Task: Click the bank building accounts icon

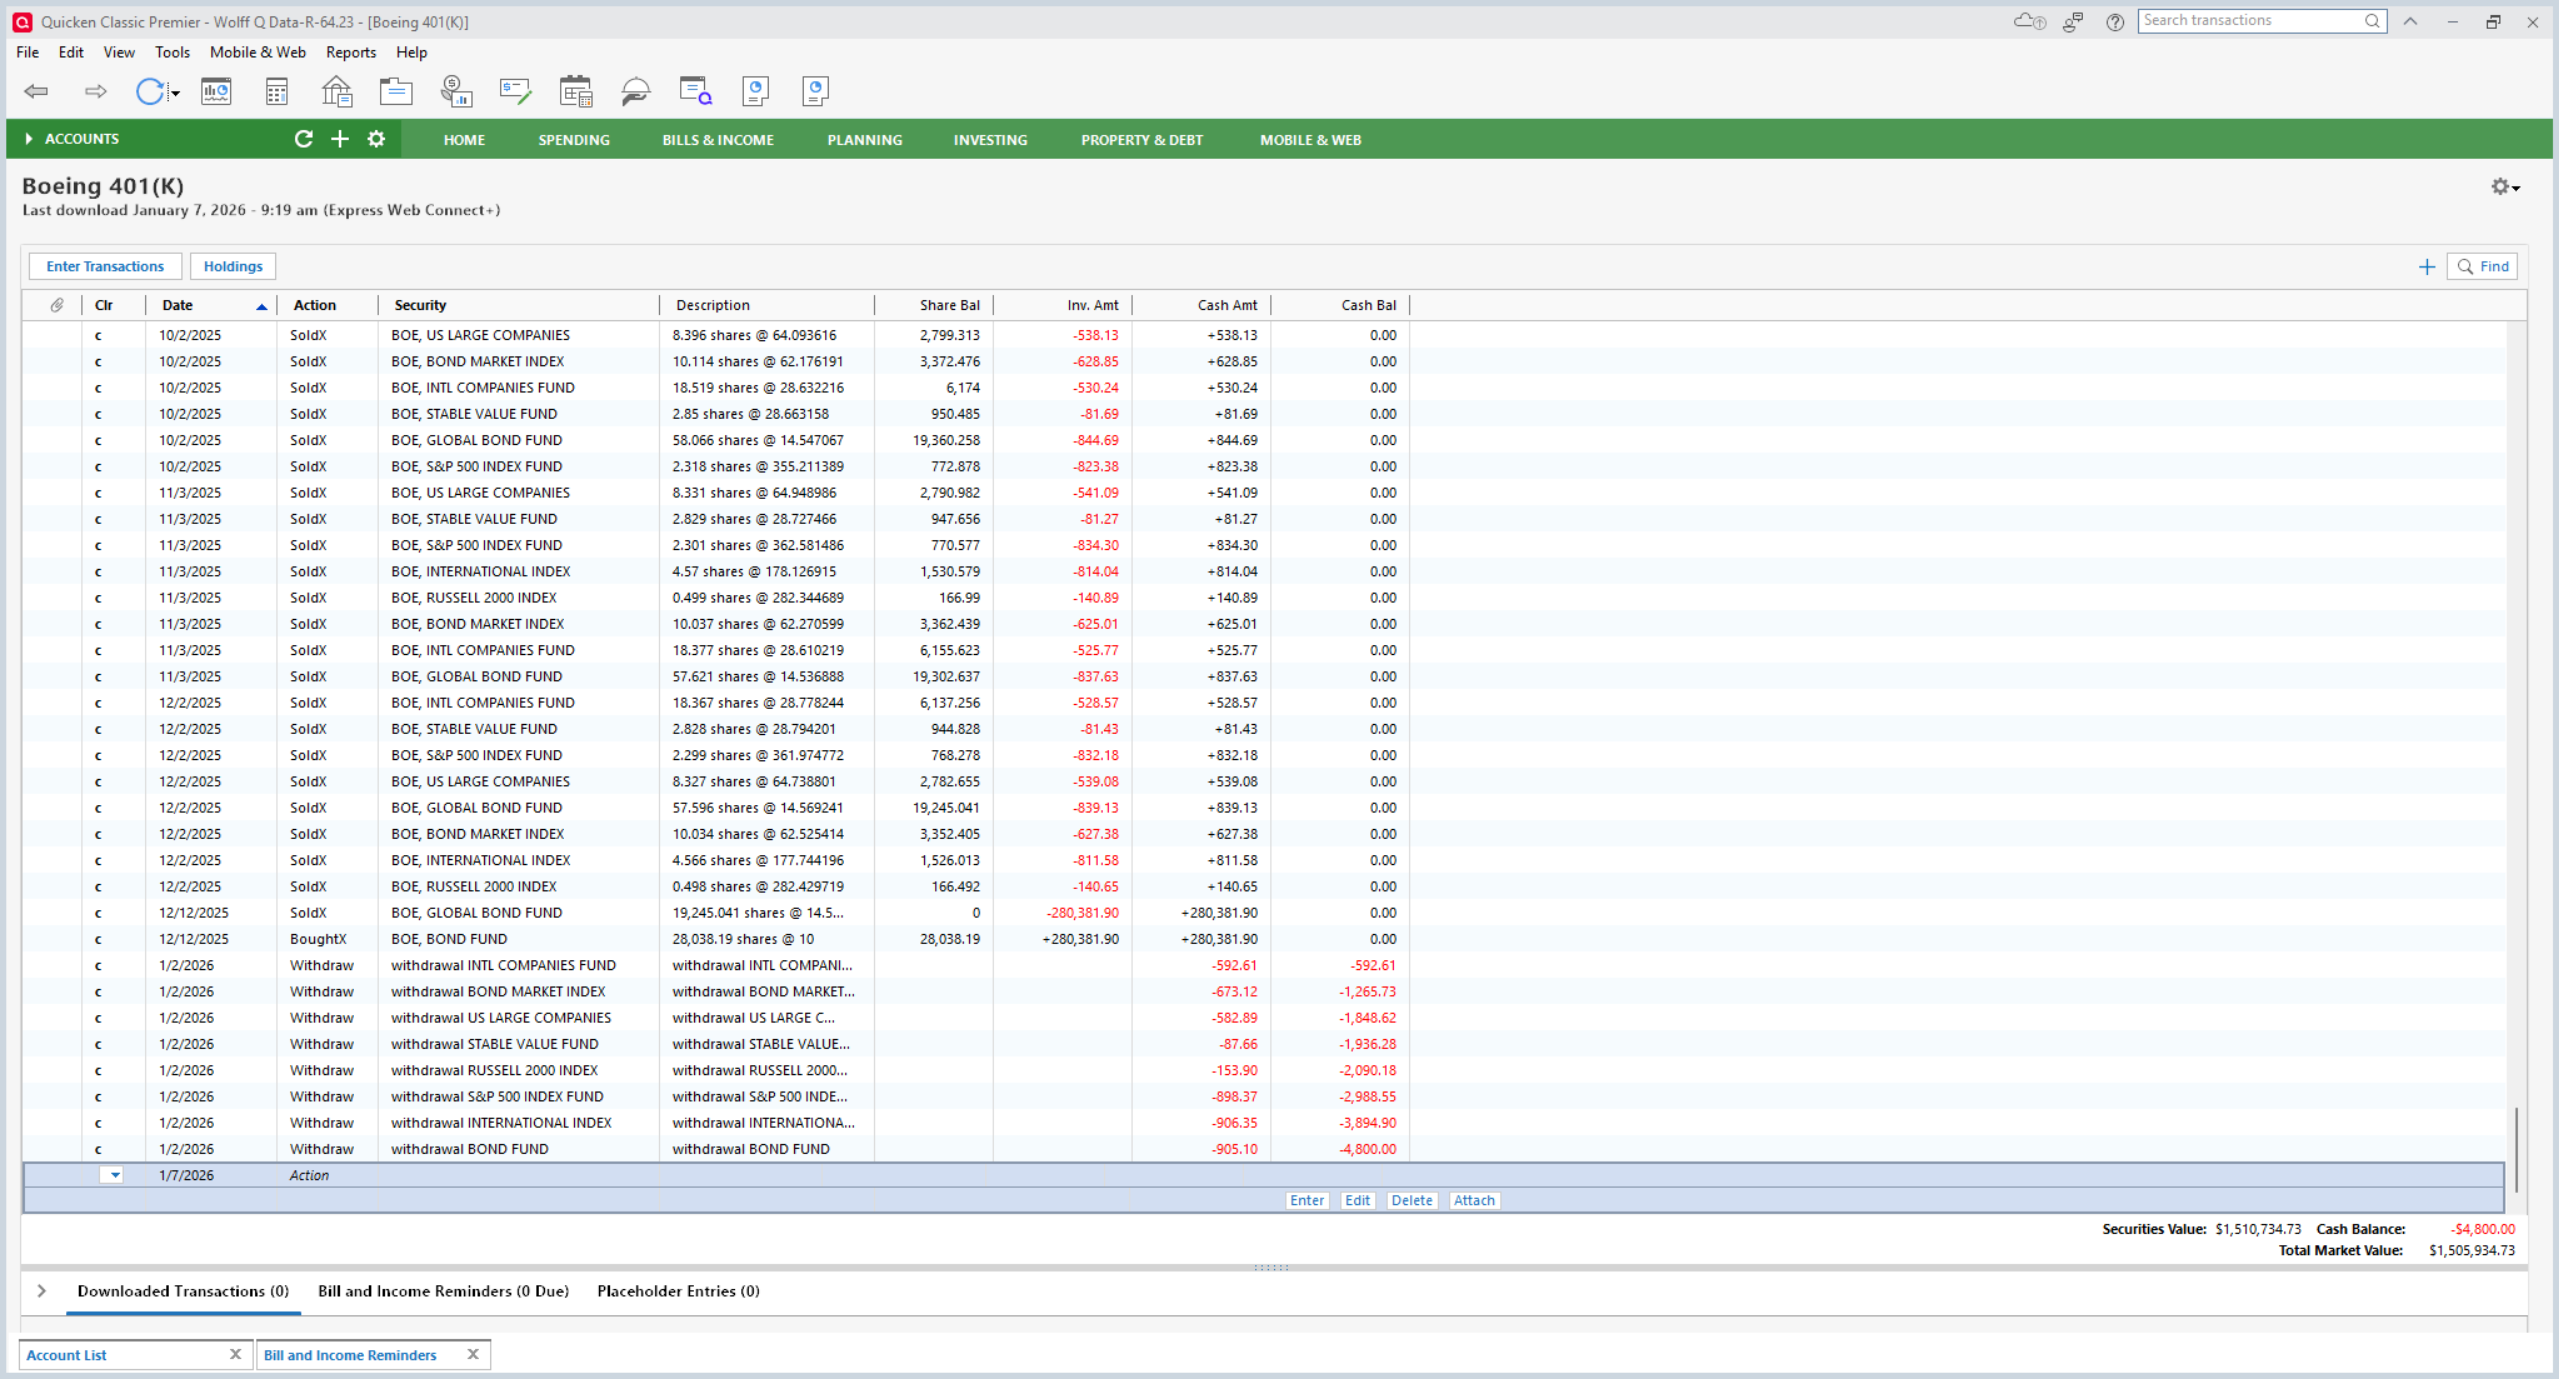Action: 336,91
